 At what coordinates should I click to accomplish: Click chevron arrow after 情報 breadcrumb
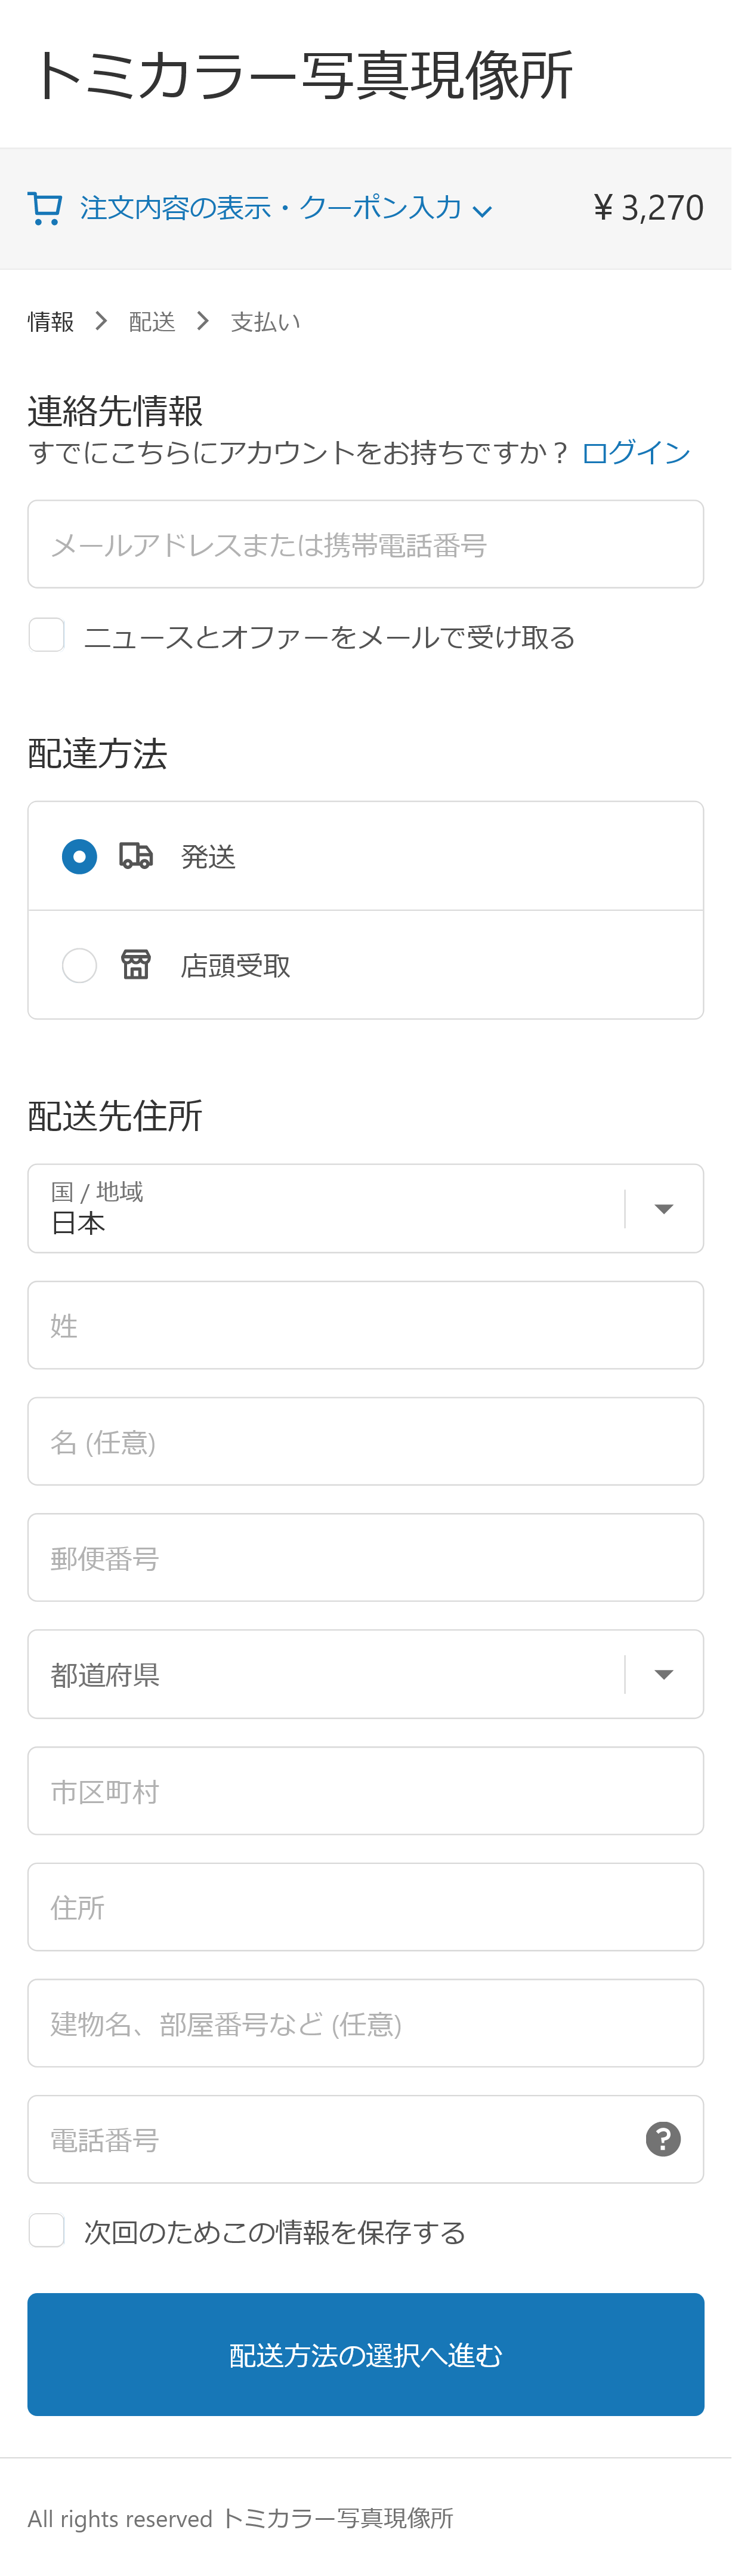click(x=101, y=321)
